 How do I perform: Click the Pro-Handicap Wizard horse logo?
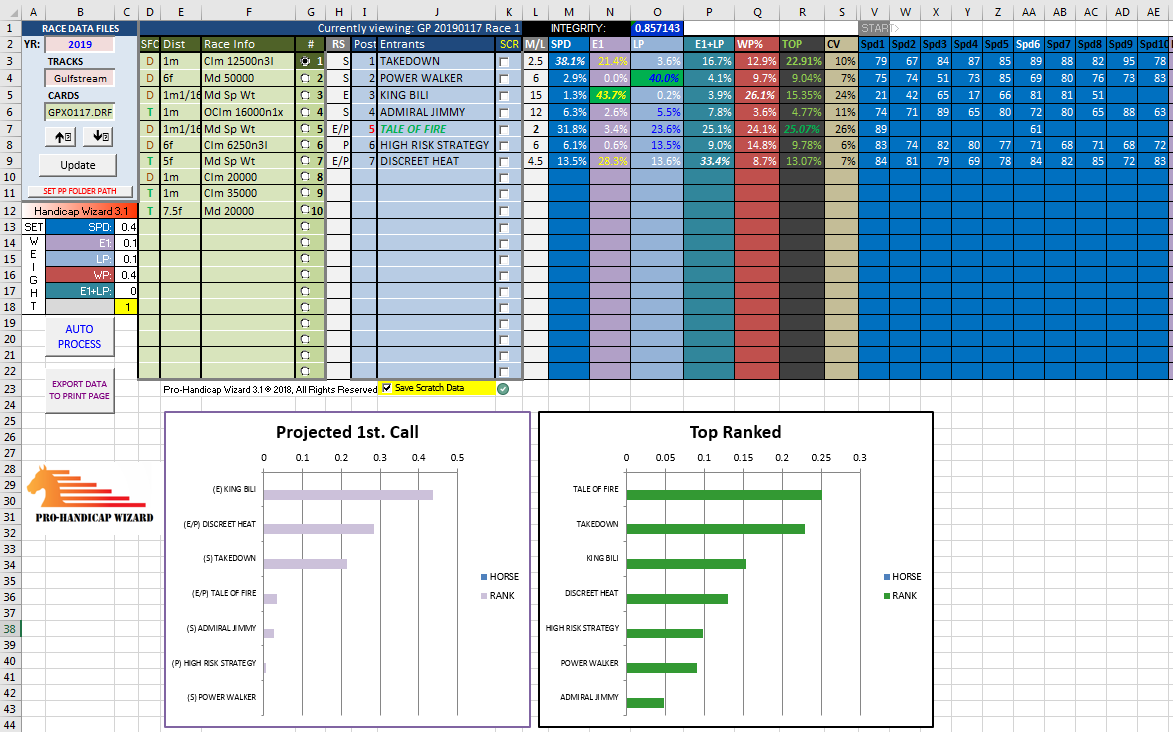click(79, 497)
